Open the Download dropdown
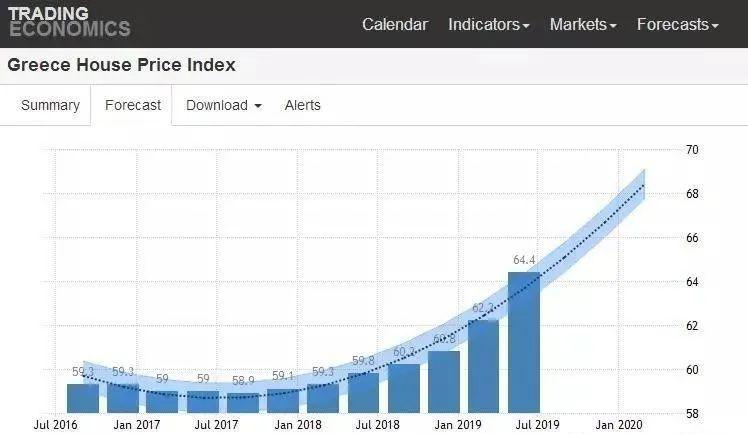 pos(224,105)
